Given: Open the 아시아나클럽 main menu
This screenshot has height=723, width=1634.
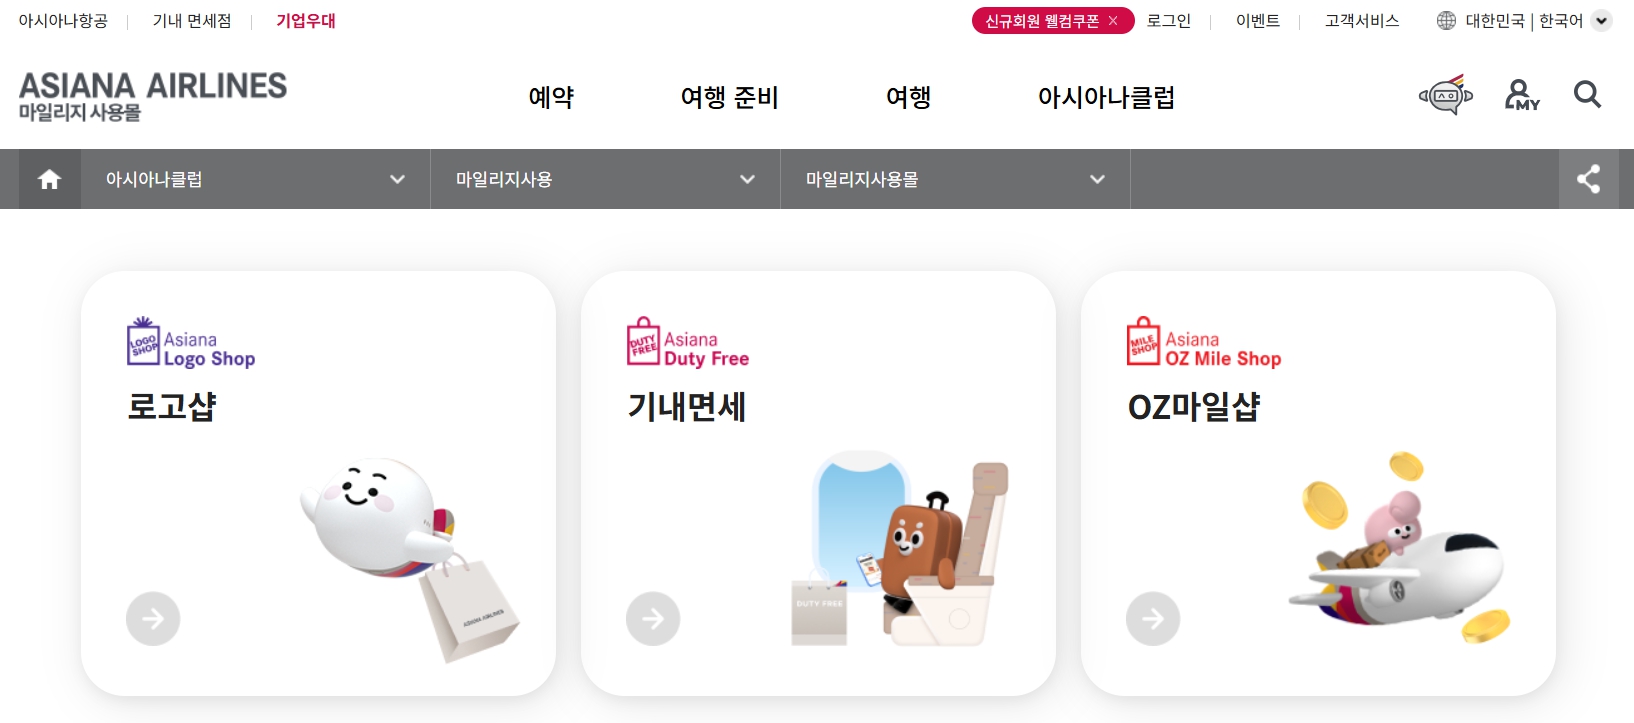Looking at the screenshot, I should pyautogui.click(x=1106, y=97).
